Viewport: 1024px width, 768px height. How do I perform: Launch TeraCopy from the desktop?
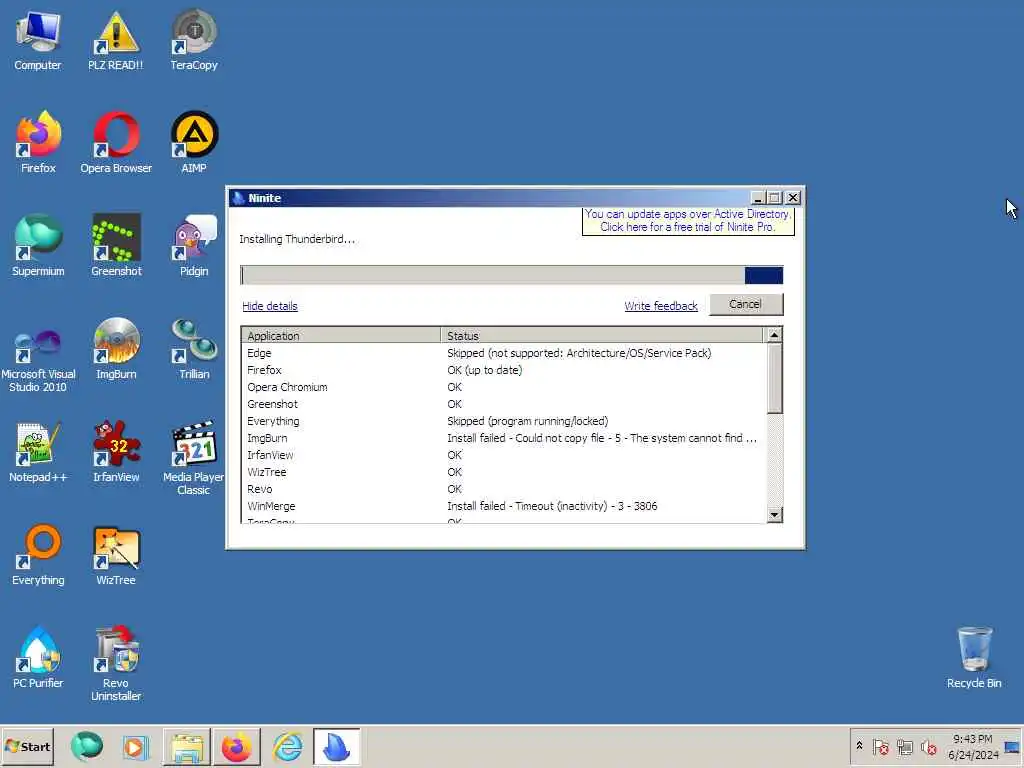(194, 40)
